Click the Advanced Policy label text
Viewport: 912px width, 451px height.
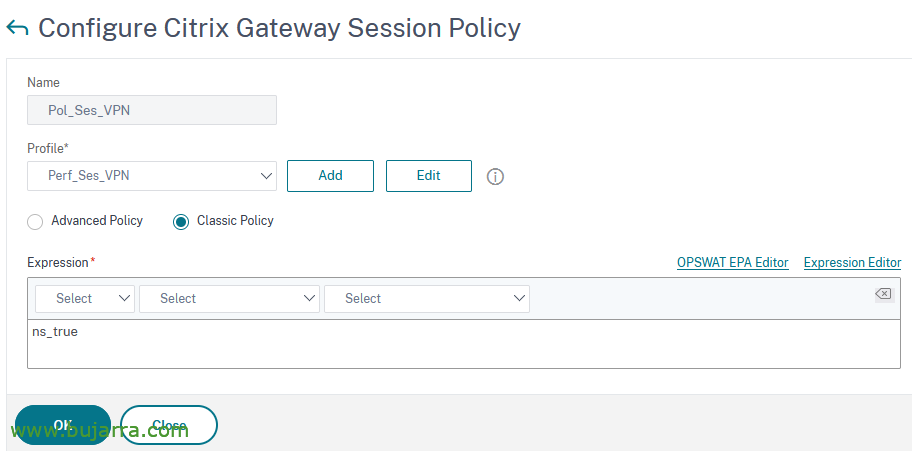[x=97, y=221]
